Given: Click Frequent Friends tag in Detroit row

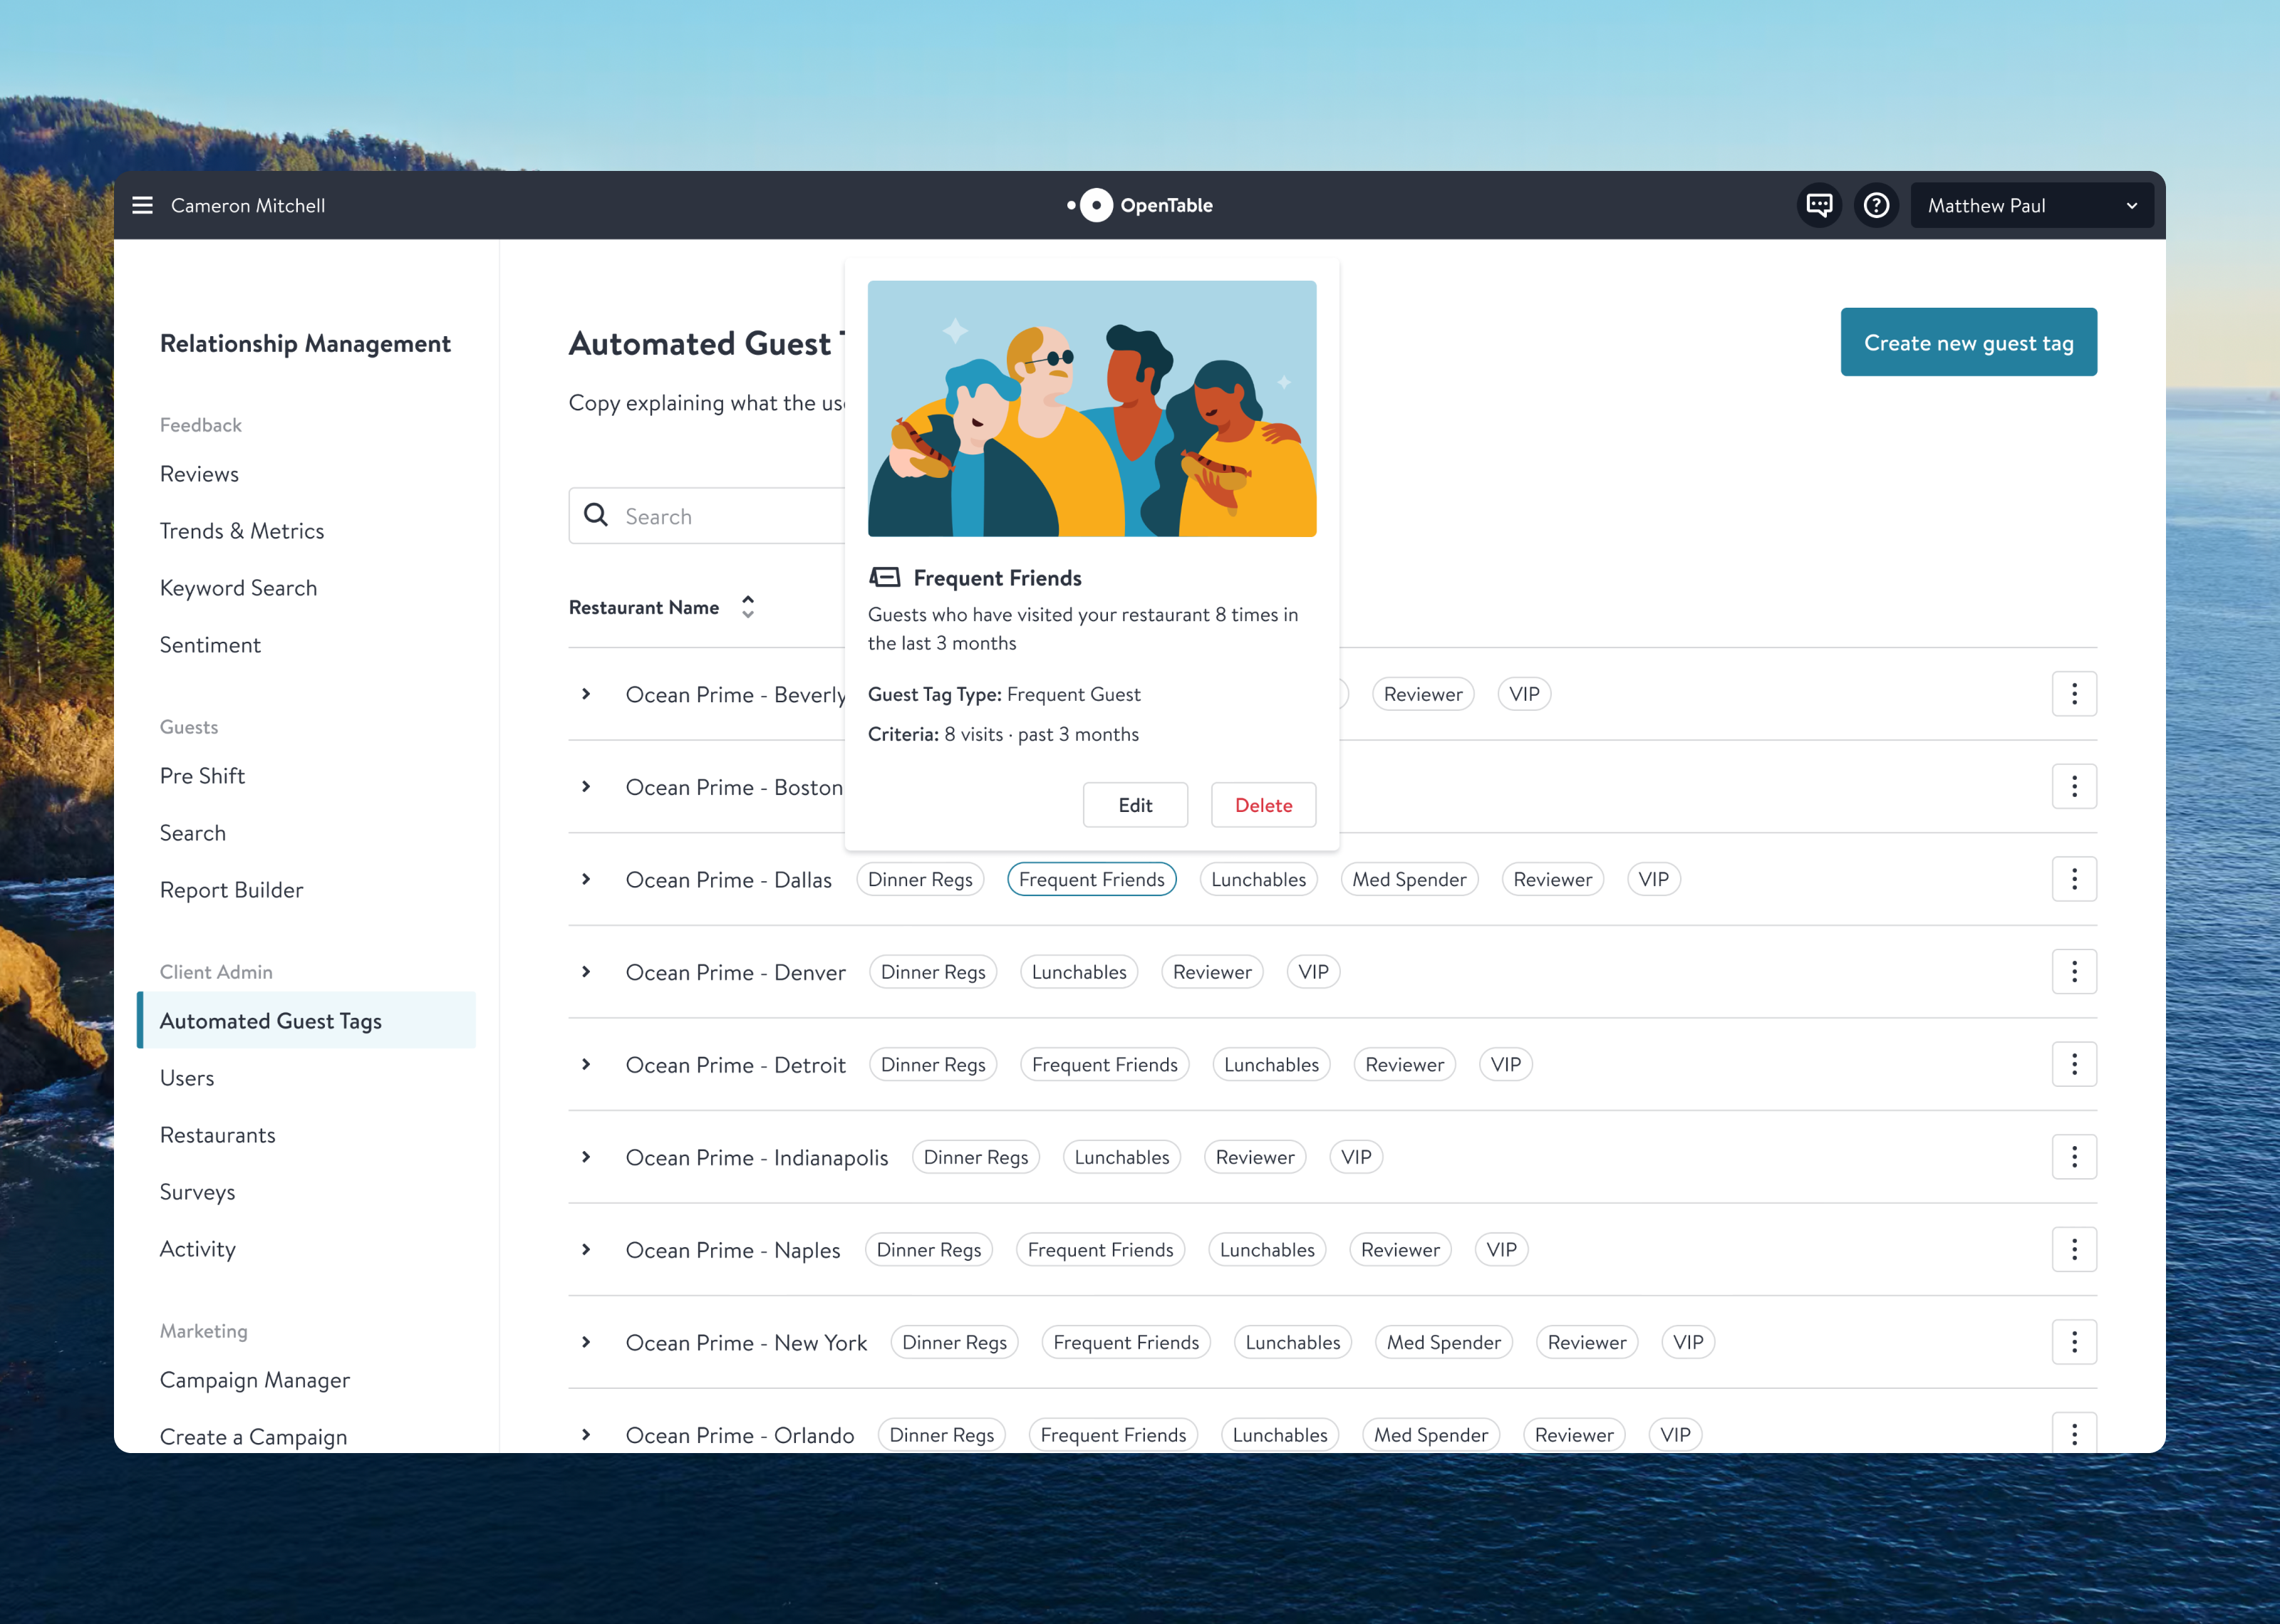Looking at the screenshot, I should [1104, 1064].
